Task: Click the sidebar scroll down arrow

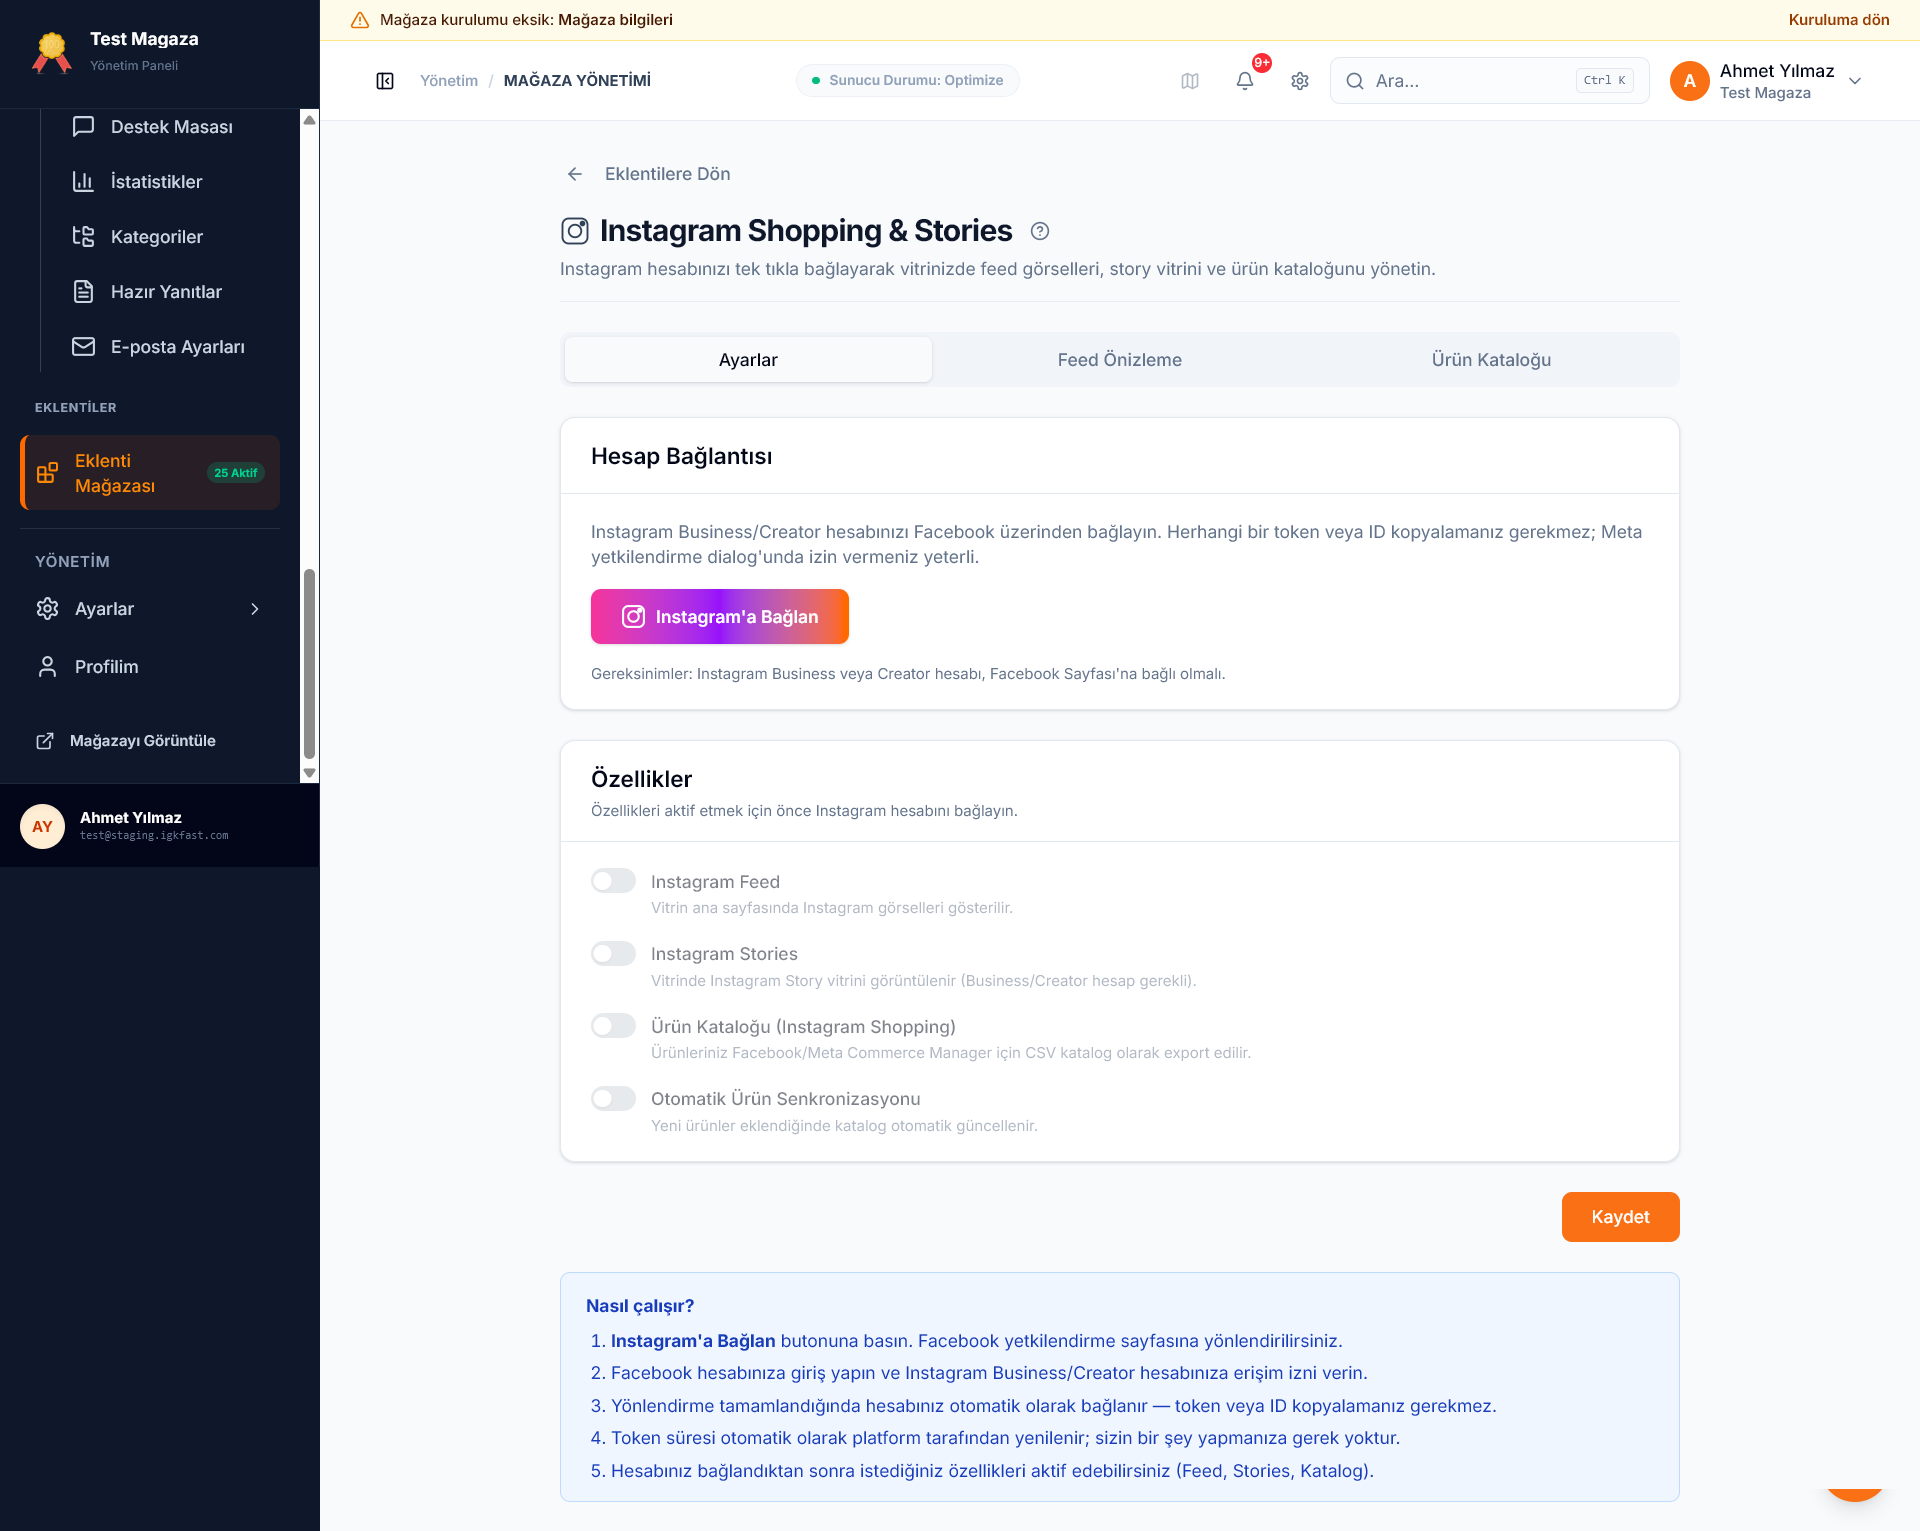Action: 309,773
